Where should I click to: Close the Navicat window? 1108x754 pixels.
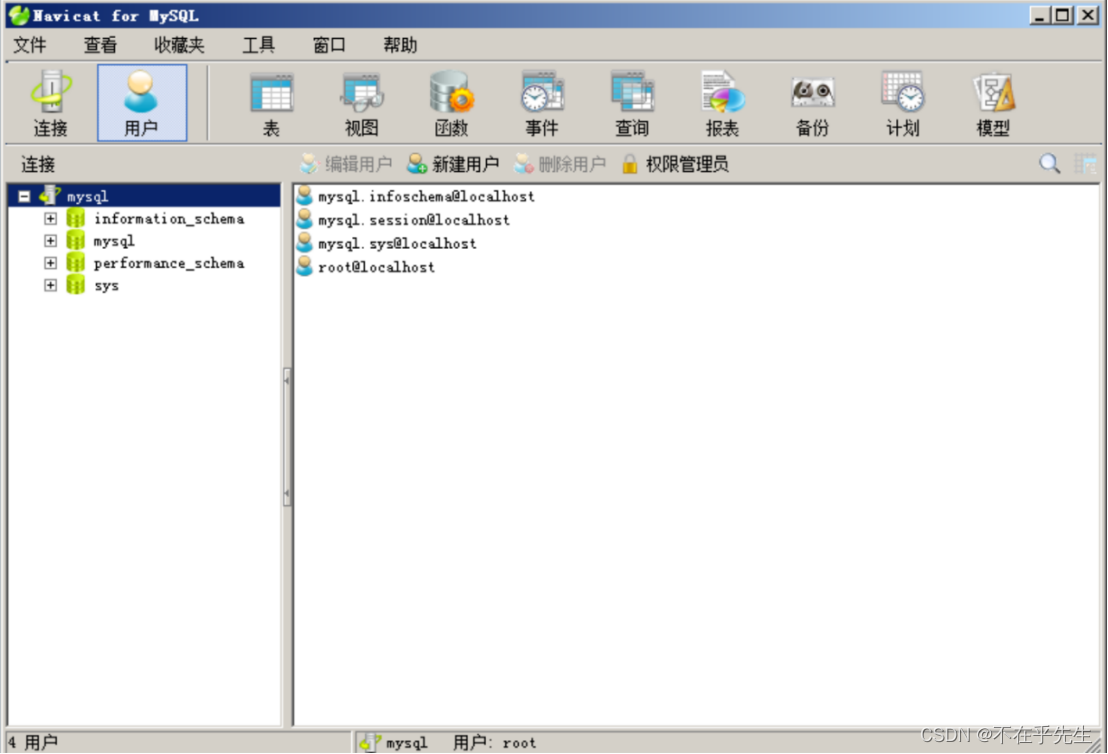click(1088, 15)
